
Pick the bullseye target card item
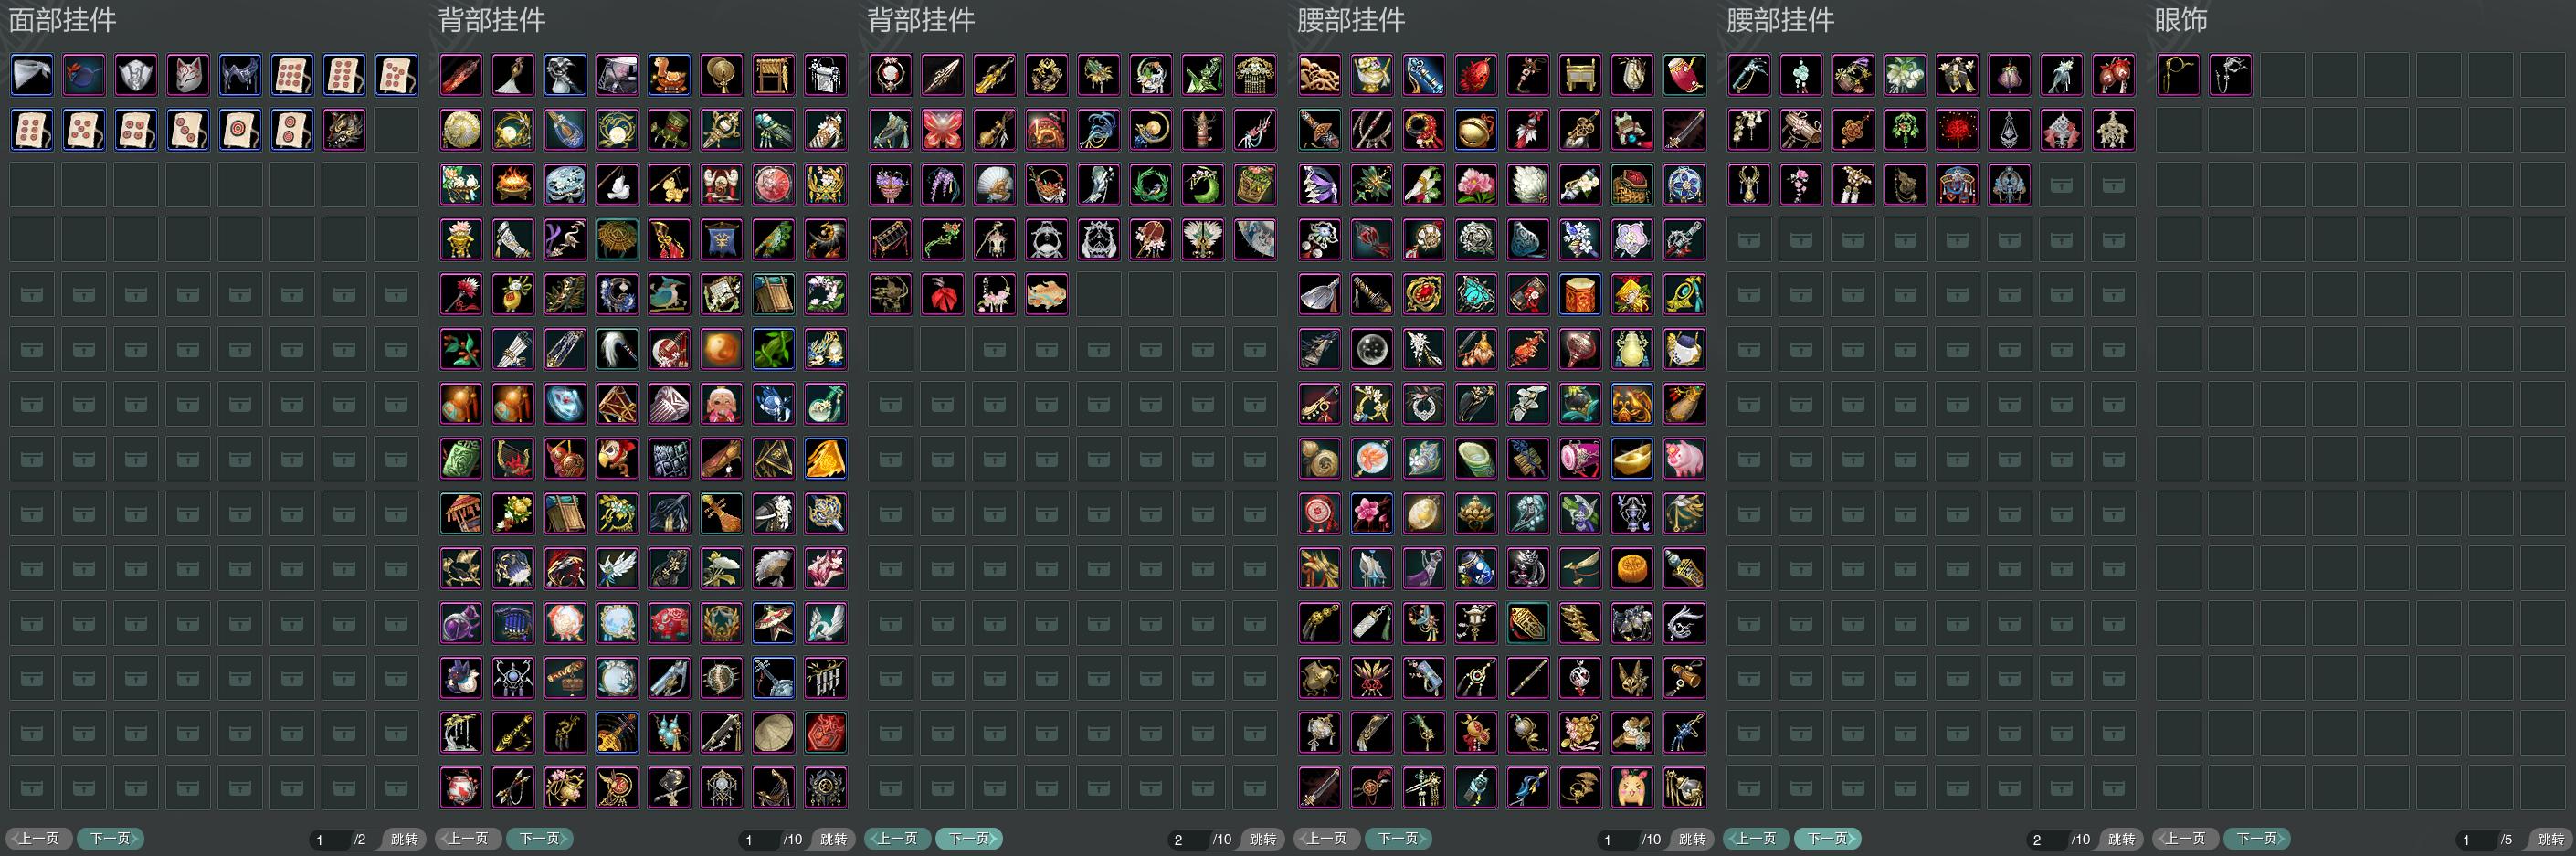click(240, 130)
